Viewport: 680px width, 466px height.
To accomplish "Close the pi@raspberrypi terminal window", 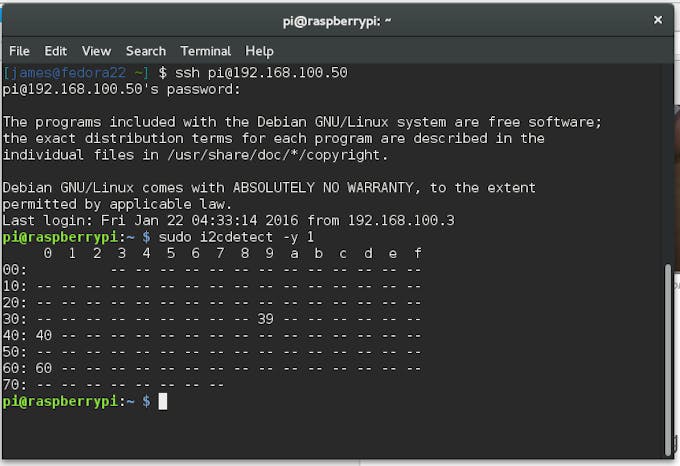I will pos(658,19).
